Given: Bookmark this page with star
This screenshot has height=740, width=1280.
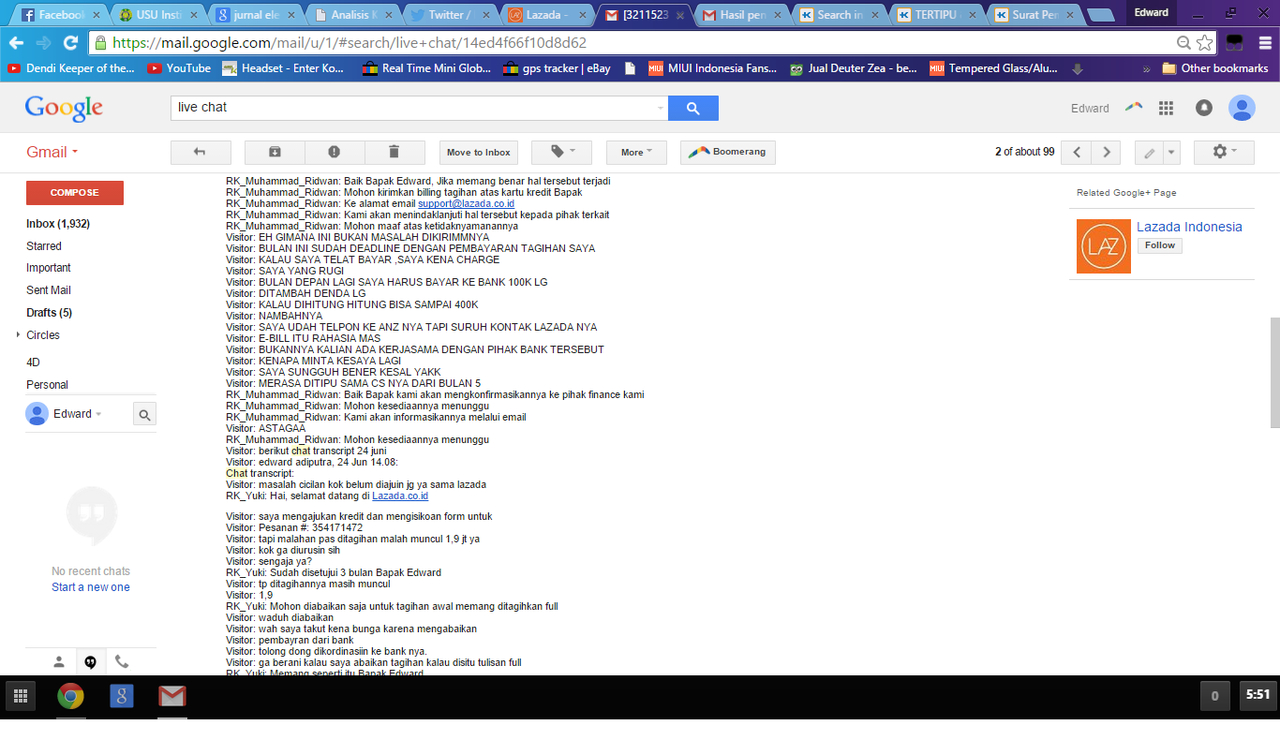Looking at the screenshot, I should tap(1205, 43).
